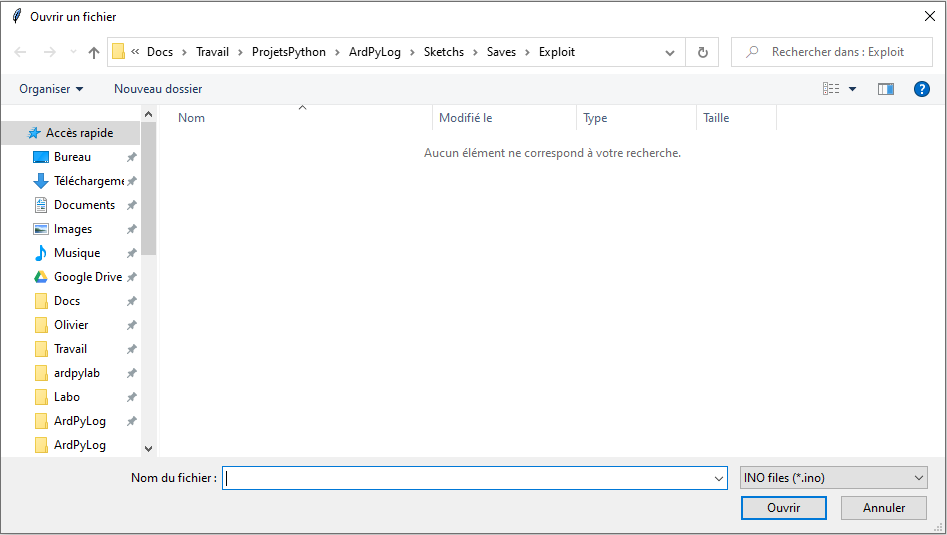Viewport: 947px width, 535px height.
Task: Navigate to Sketchs in breadcrumb path
Action: (x=444, y=52)
